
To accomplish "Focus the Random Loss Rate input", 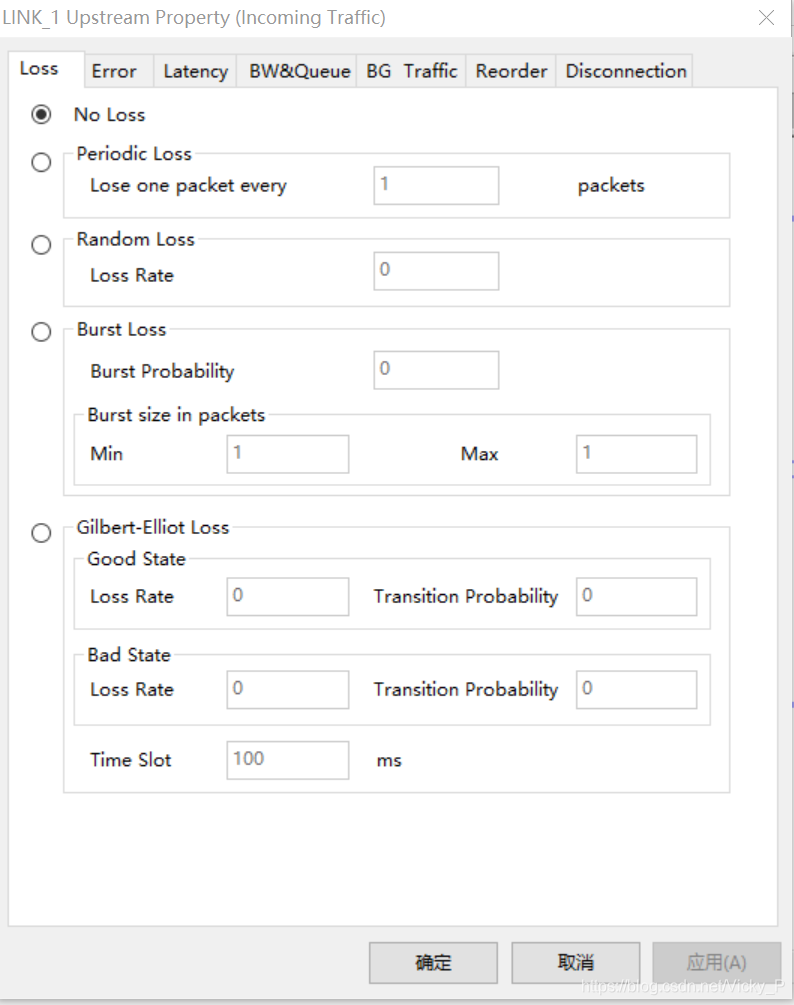I will 436,270.
